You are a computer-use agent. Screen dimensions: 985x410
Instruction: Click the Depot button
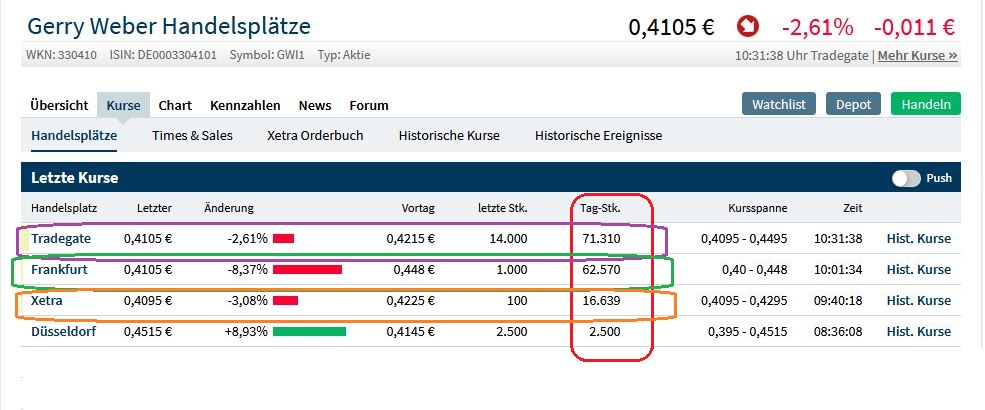point(853,104)
